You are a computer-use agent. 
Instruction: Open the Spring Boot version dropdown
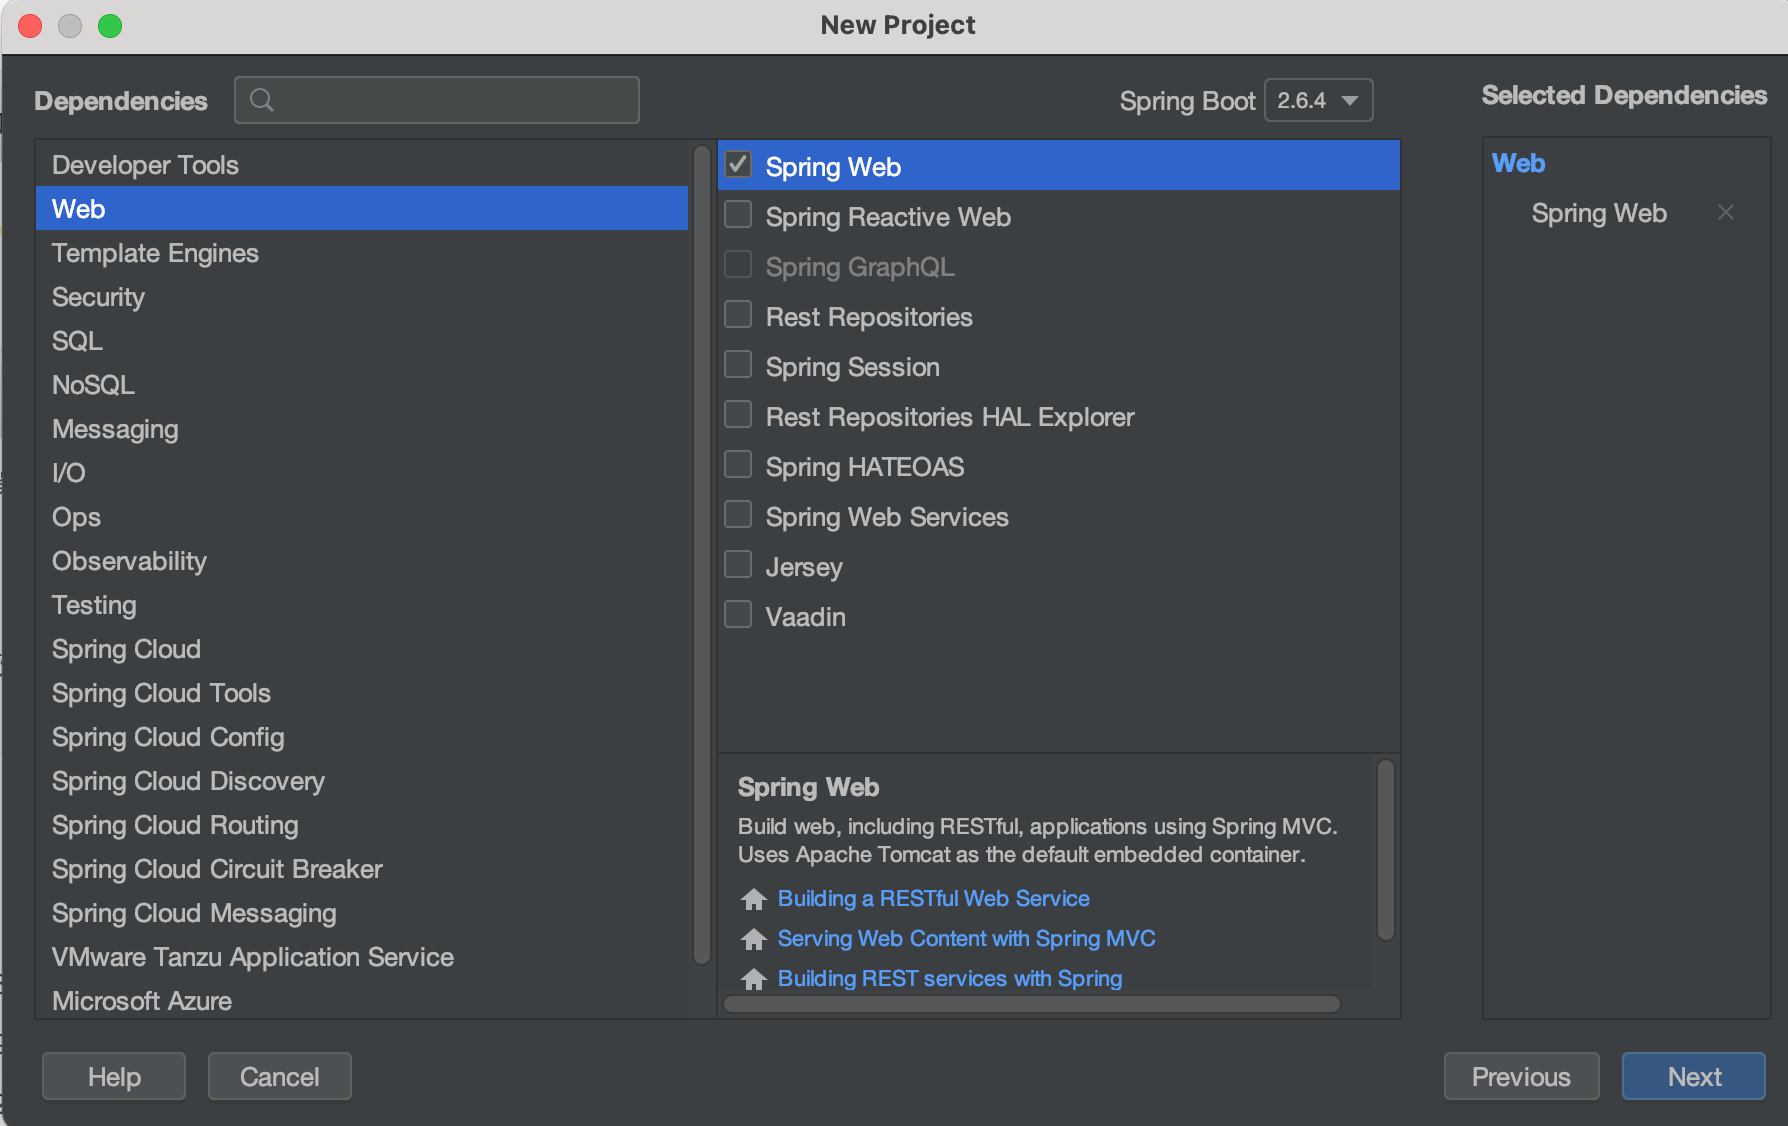1318,100
